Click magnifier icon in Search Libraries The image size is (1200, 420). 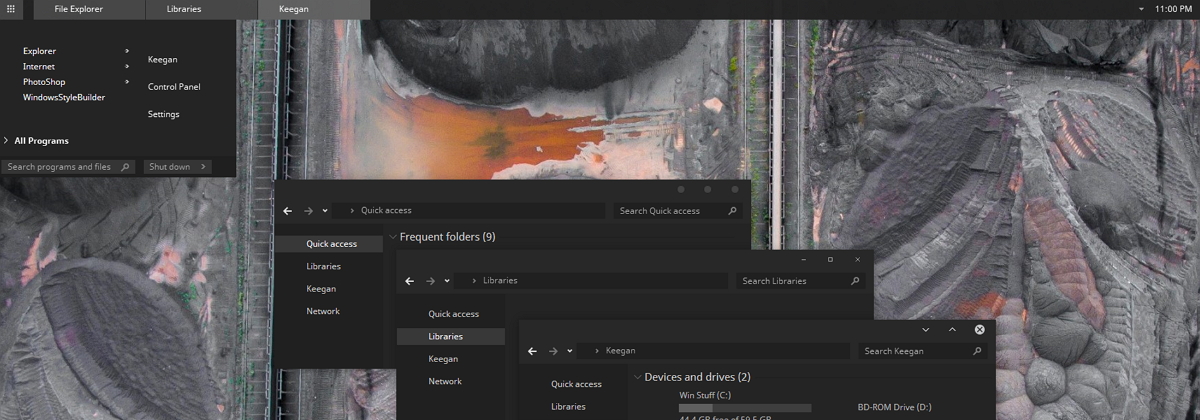pos(855,281)
